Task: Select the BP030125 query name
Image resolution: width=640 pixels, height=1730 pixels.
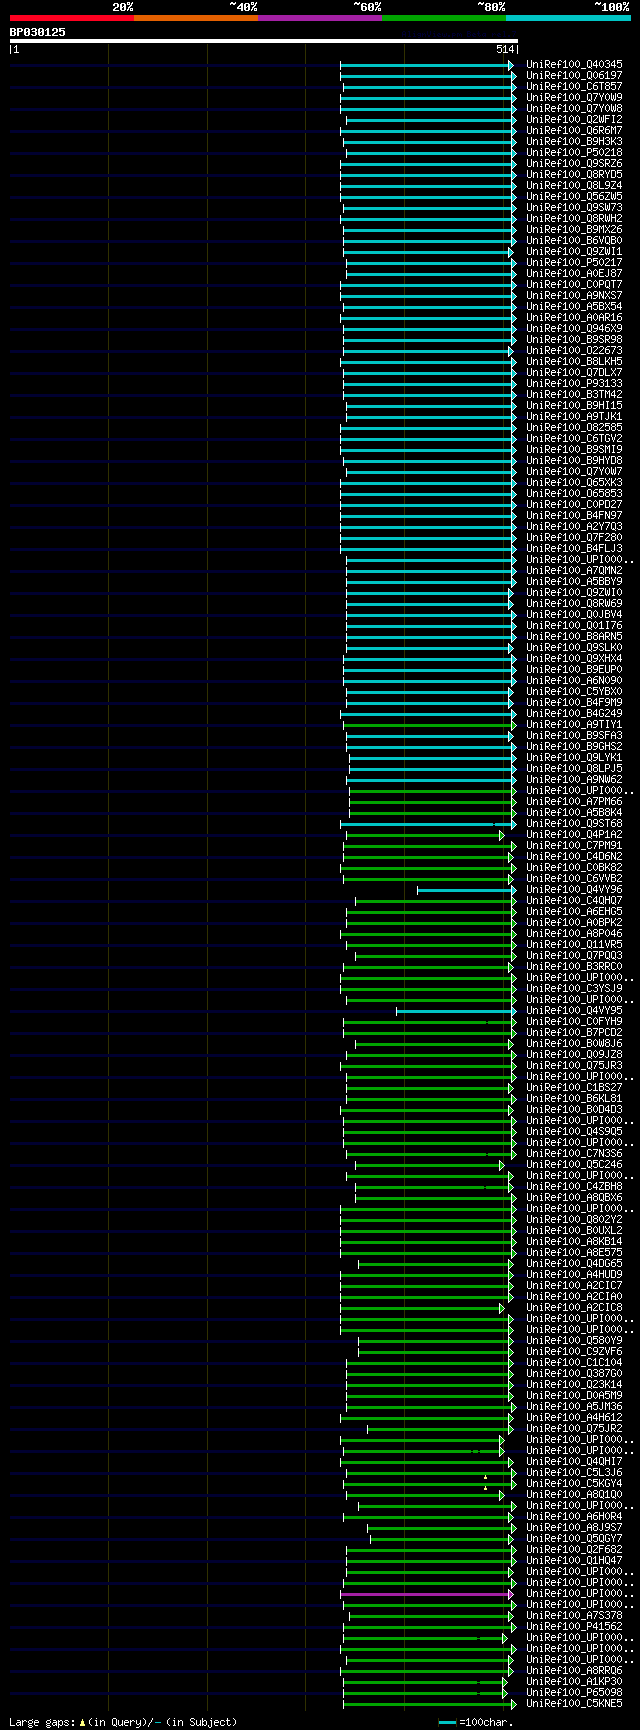Action: pos(38,32)
